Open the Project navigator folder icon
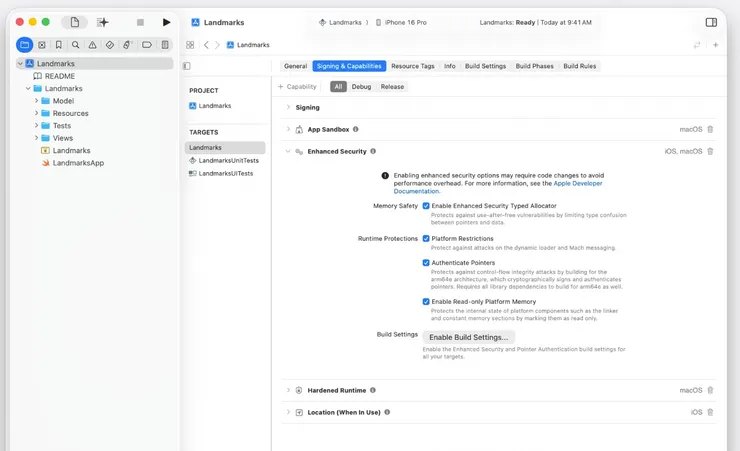 click(x=25, y=45)
